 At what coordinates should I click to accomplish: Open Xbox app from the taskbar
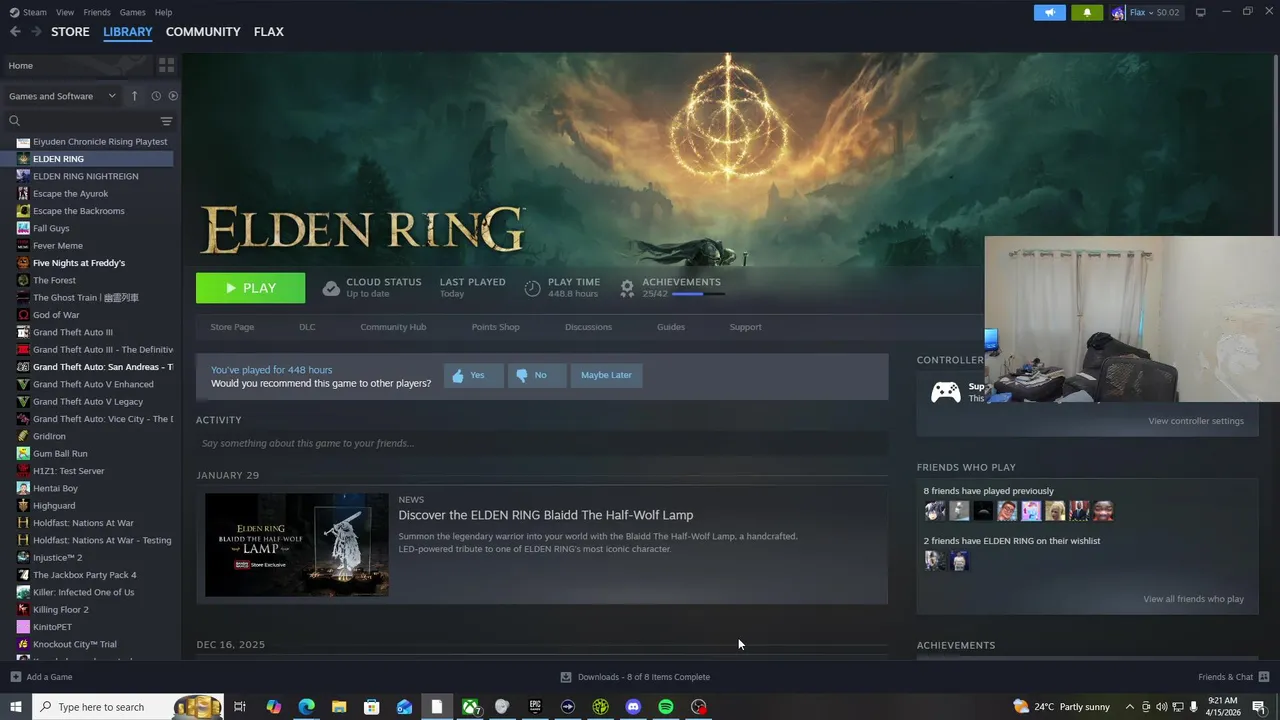point(469,707)
